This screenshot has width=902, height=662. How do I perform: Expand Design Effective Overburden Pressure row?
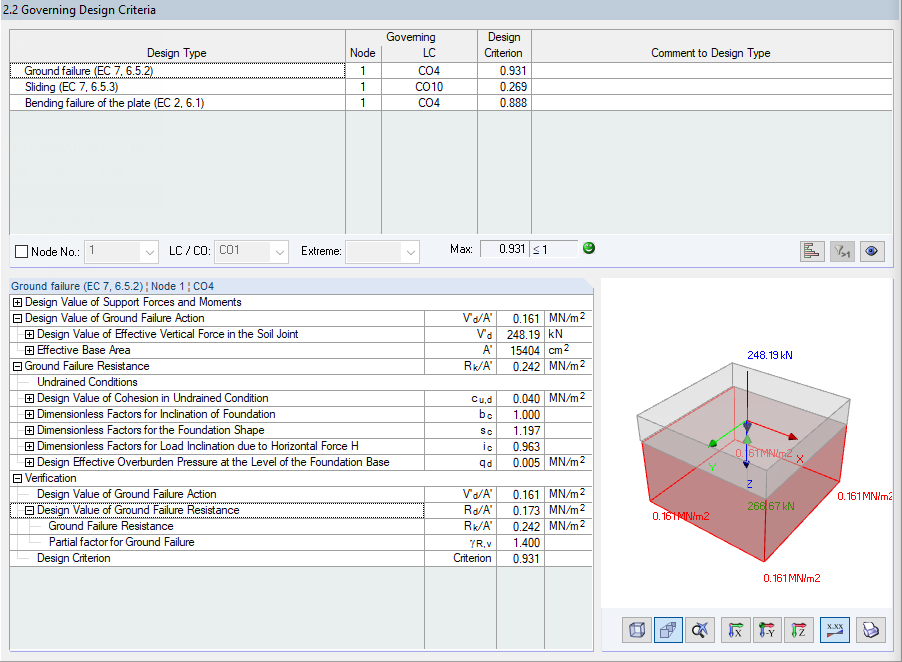(x=29, y=462)
